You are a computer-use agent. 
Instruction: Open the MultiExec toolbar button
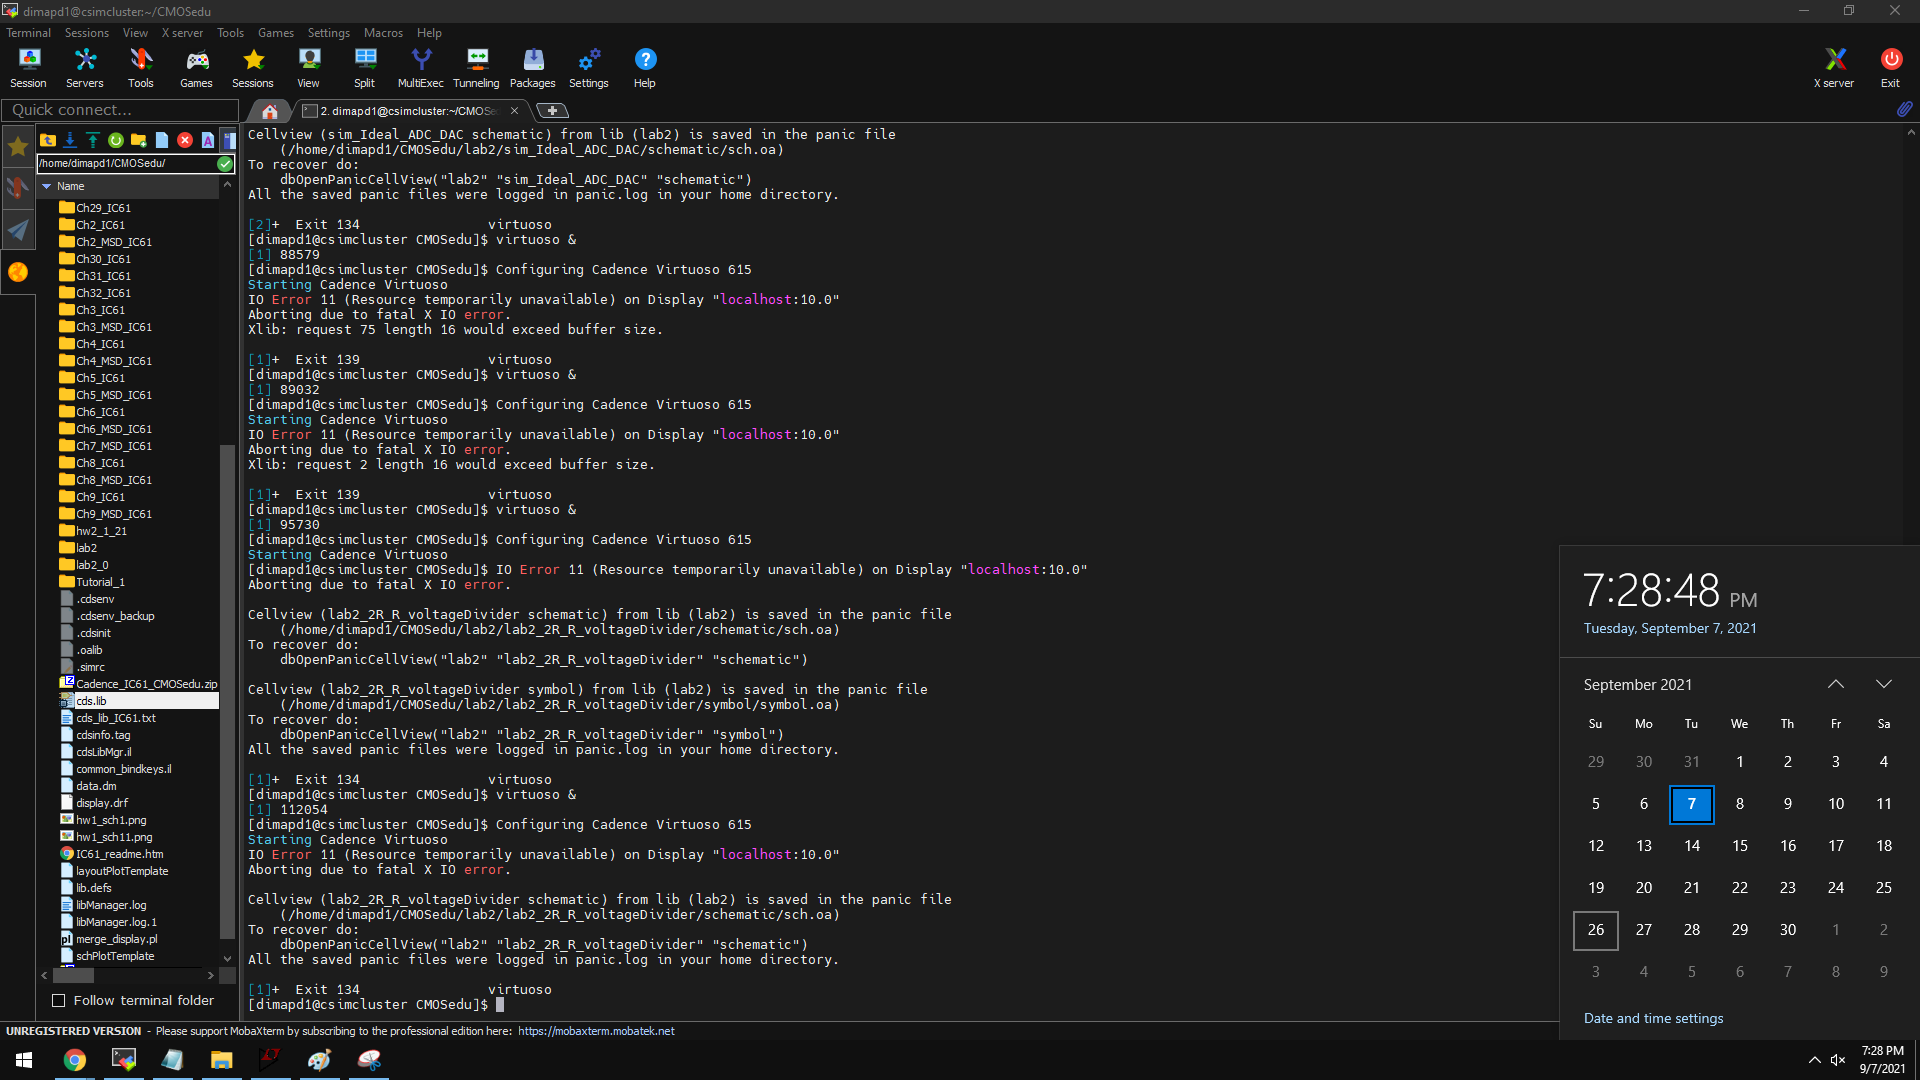[x=420, y=68]
